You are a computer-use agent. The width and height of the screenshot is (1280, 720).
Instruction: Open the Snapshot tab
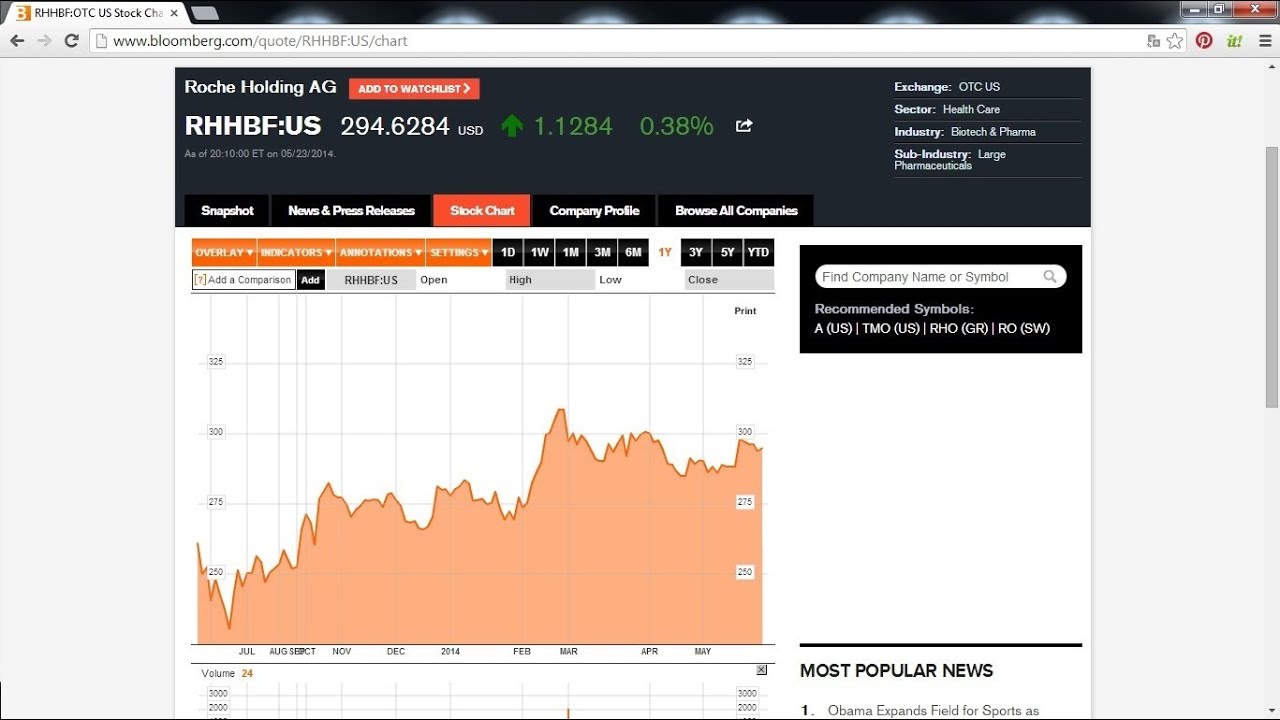pos(227,211)
